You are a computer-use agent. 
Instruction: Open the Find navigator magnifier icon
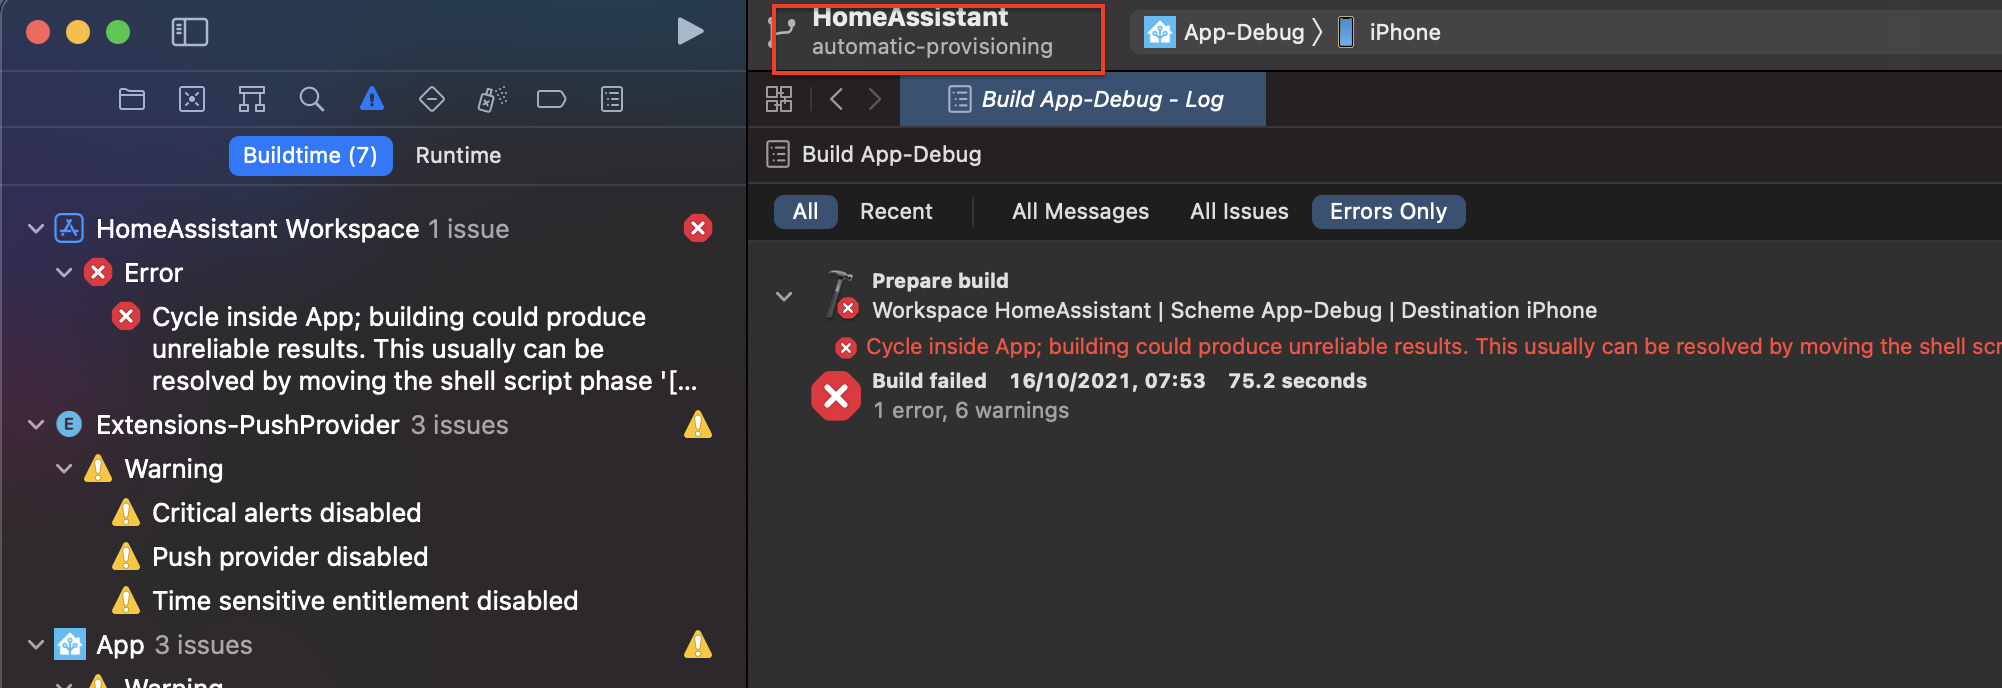coord(311,99)
